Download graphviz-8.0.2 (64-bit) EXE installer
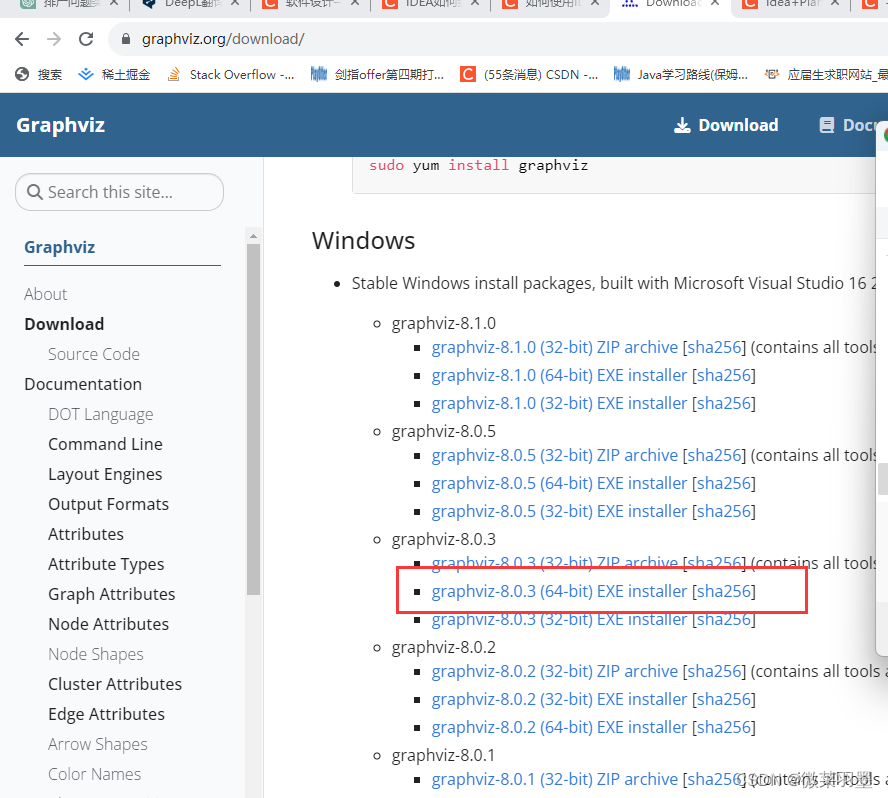This screenshot has width=888, height=798. point(559,727)
